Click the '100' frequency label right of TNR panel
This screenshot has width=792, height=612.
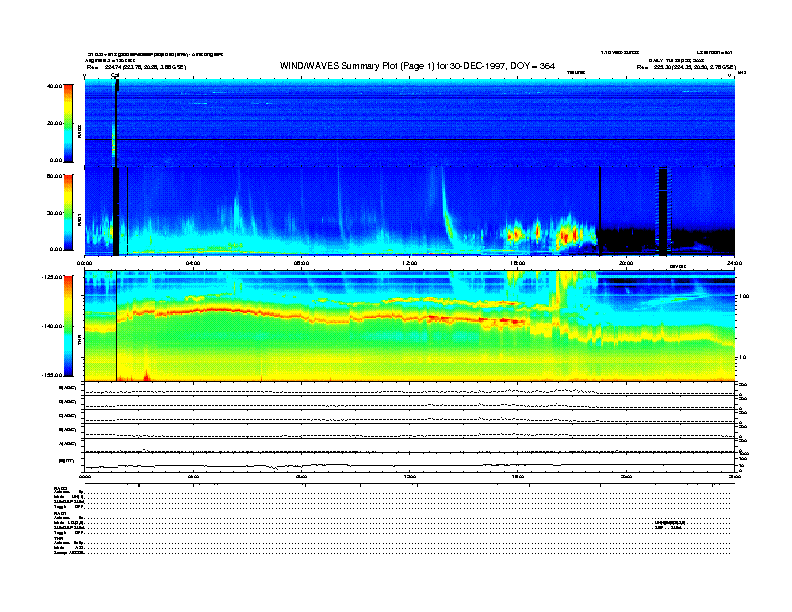point(744,296)
